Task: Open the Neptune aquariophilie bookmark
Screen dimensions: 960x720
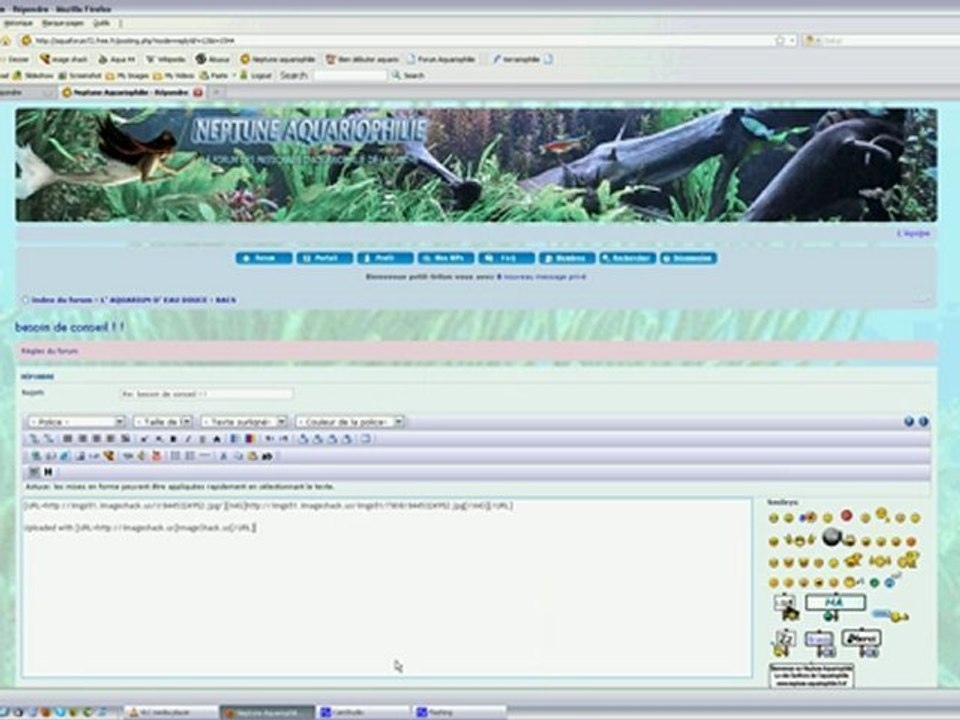Action: point(278,59)
